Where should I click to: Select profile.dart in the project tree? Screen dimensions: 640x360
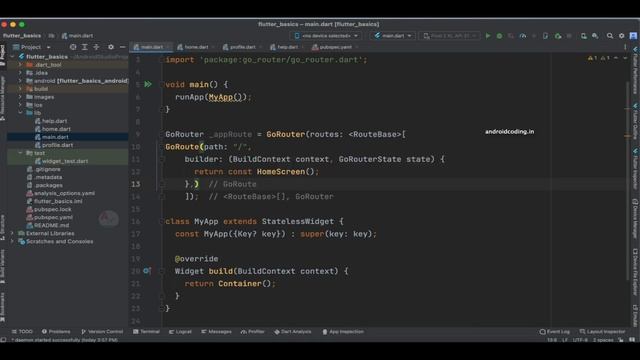58,145
